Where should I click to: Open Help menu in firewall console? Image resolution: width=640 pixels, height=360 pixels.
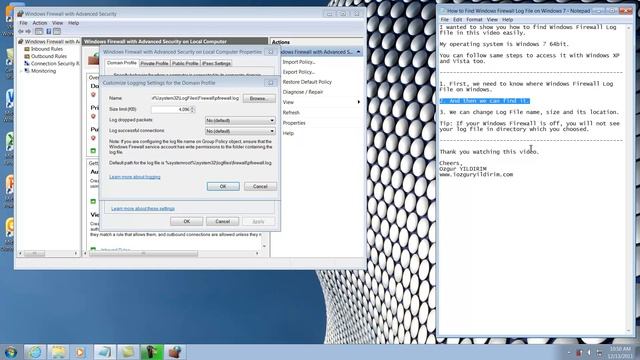[73, 23]
